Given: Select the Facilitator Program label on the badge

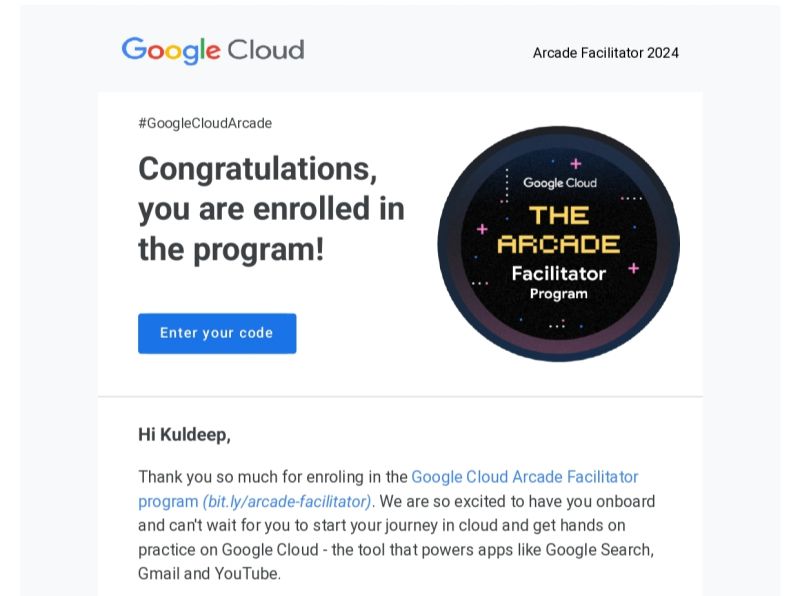Looking at the screenshot, I should 559,283.
